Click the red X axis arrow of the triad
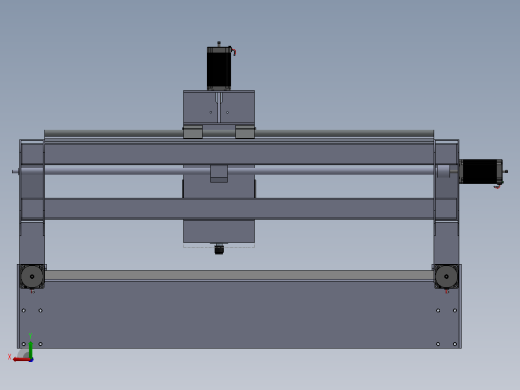Image resolution: width=520 pixels, height=390 pixels. click(x=22, y=359)
